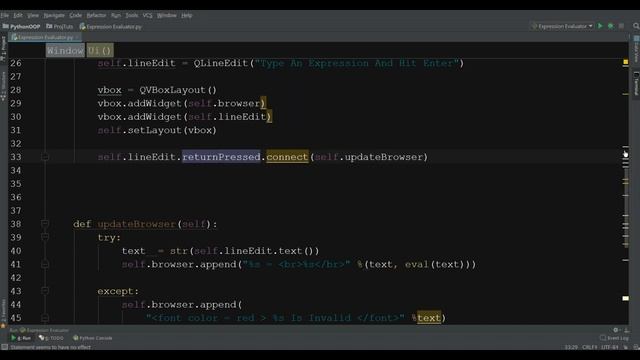The height and width of the screenshot is (360, 640).
Task: Click the returnPressed text on line 33
Action: tap(221, 157)
